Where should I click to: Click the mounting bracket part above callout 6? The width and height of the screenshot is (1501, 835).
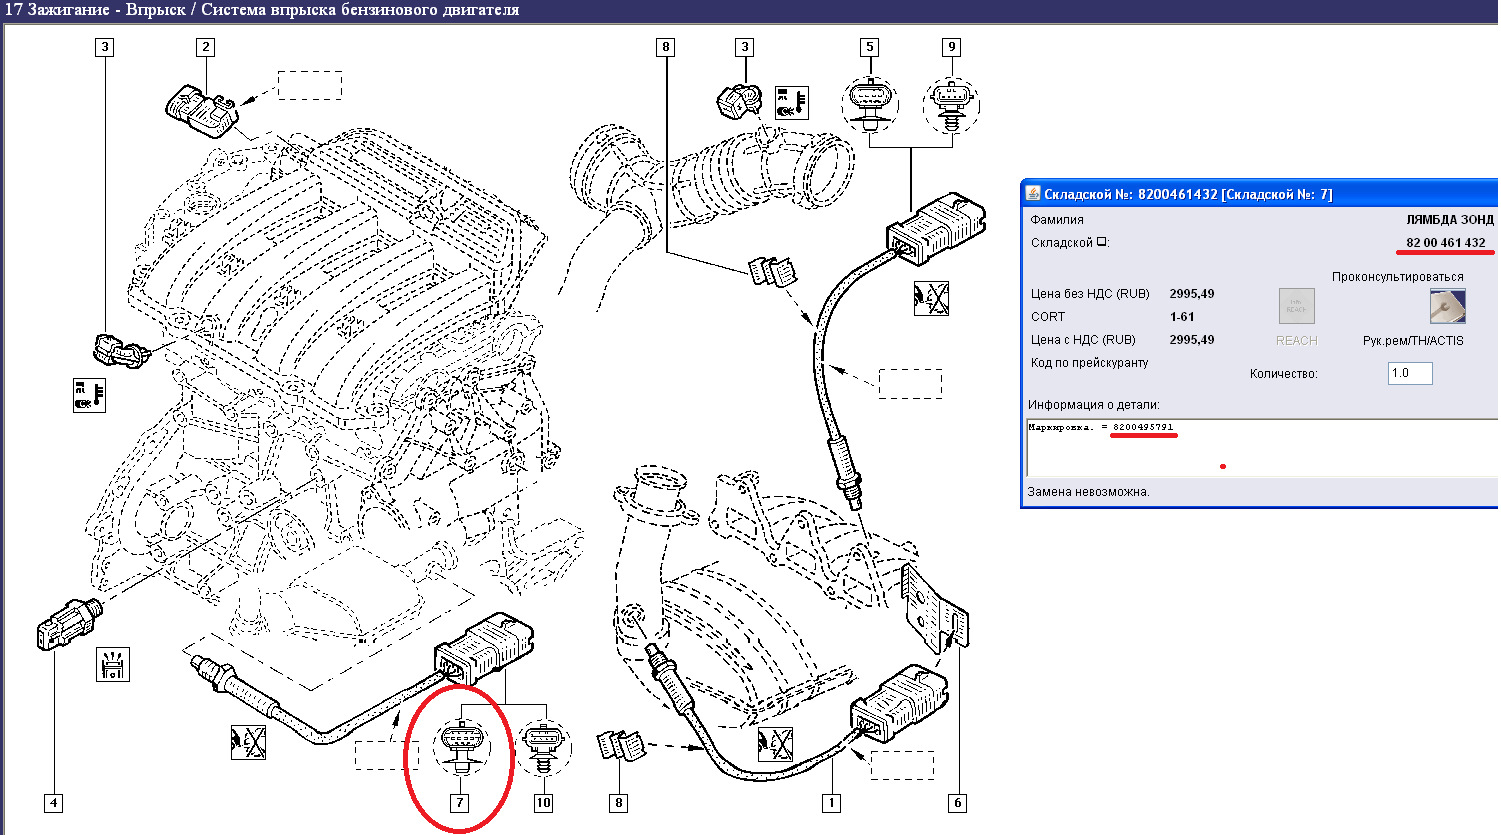(936, 608)
